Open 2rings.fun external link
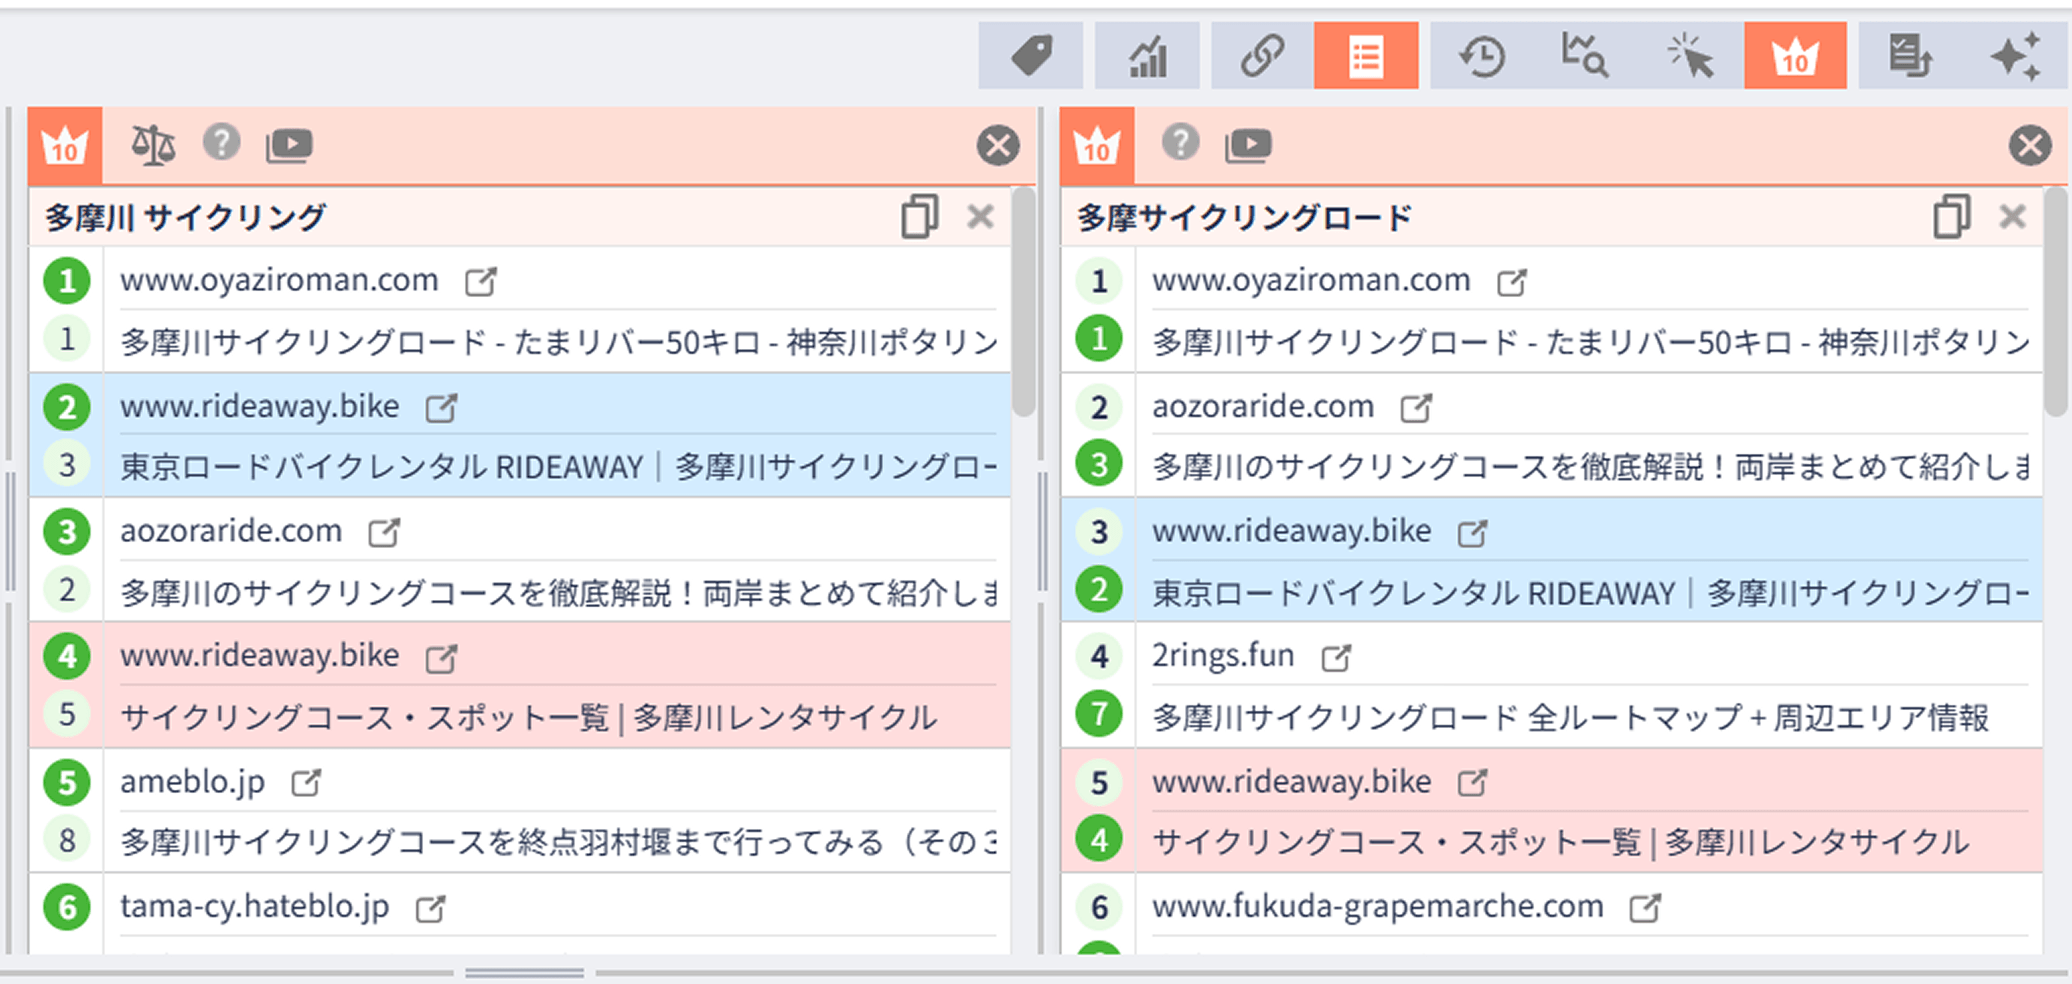 [1336, 657]
